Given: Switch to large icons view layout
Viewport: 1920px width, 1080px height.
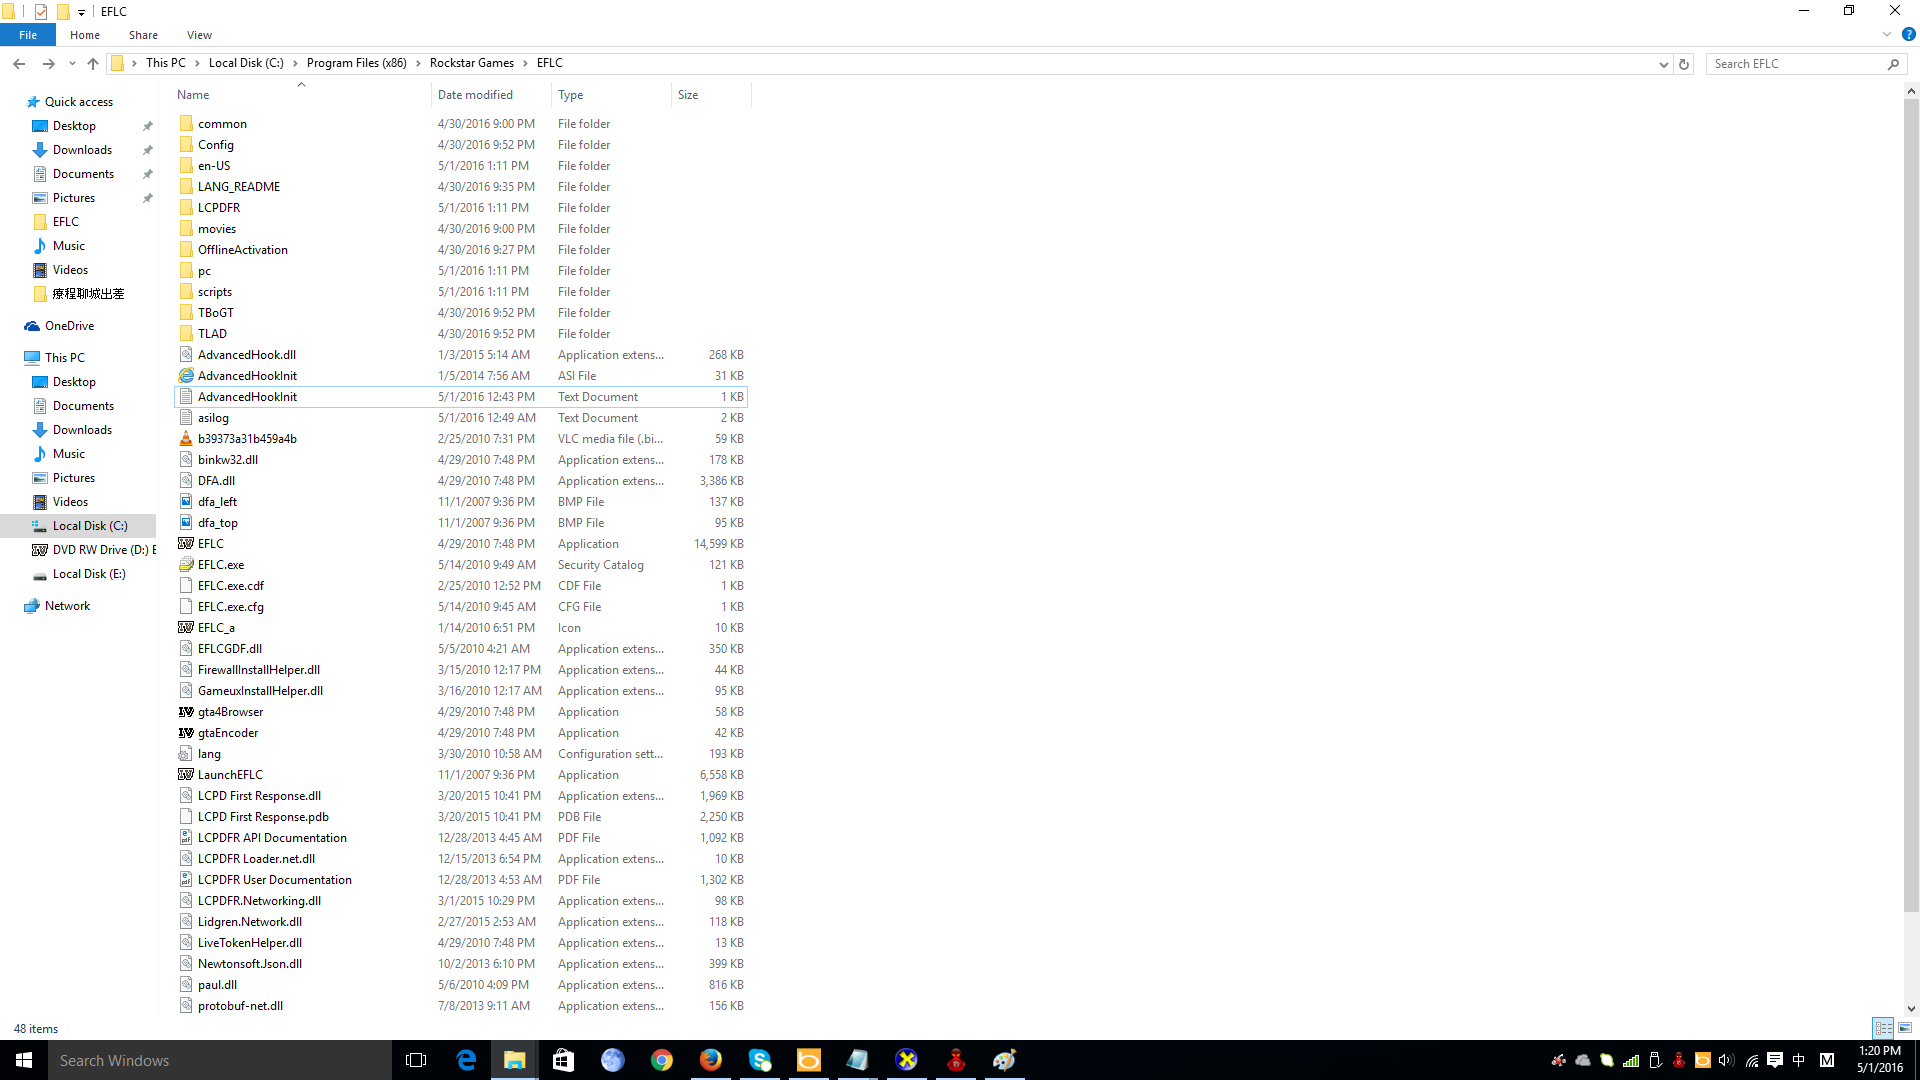Looking at the screenshot, I should pos(1905,1028).
